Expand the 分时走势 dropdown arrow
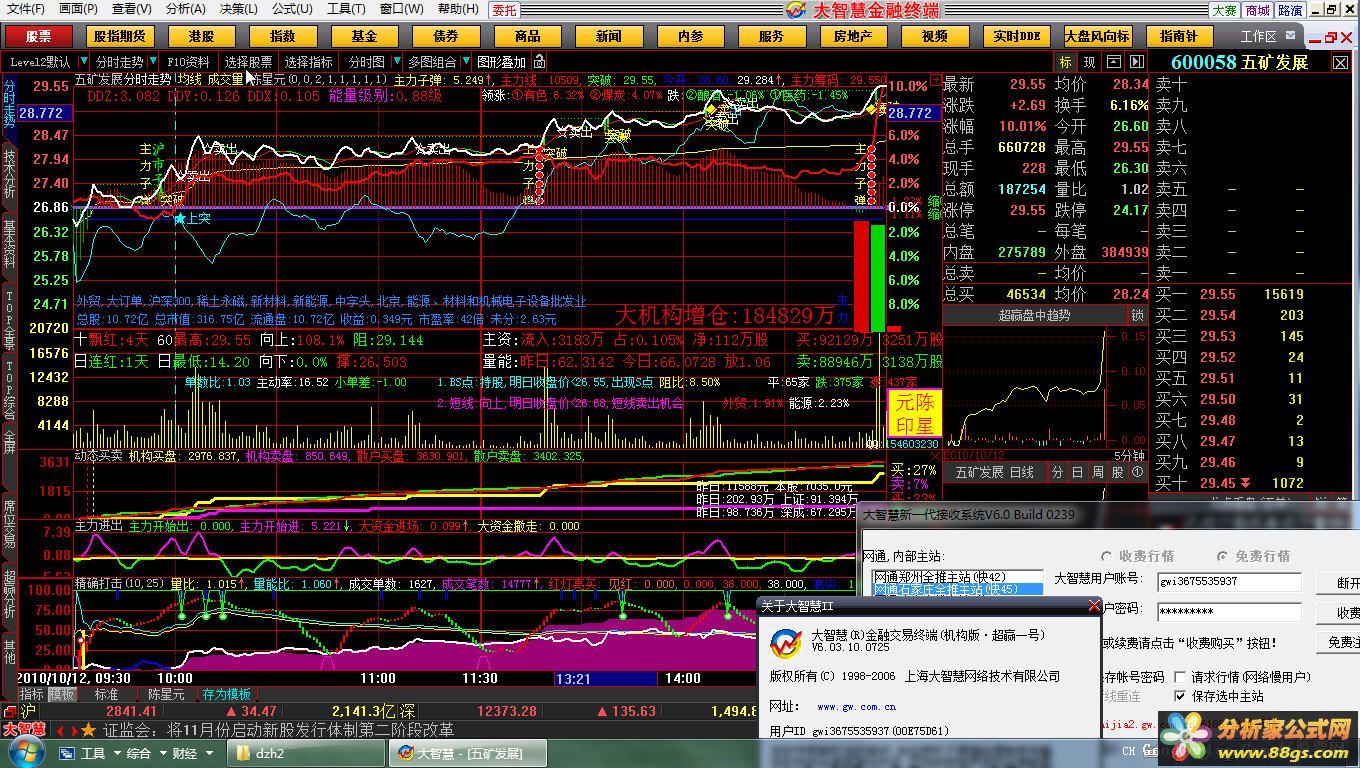 tap(155, 62)
